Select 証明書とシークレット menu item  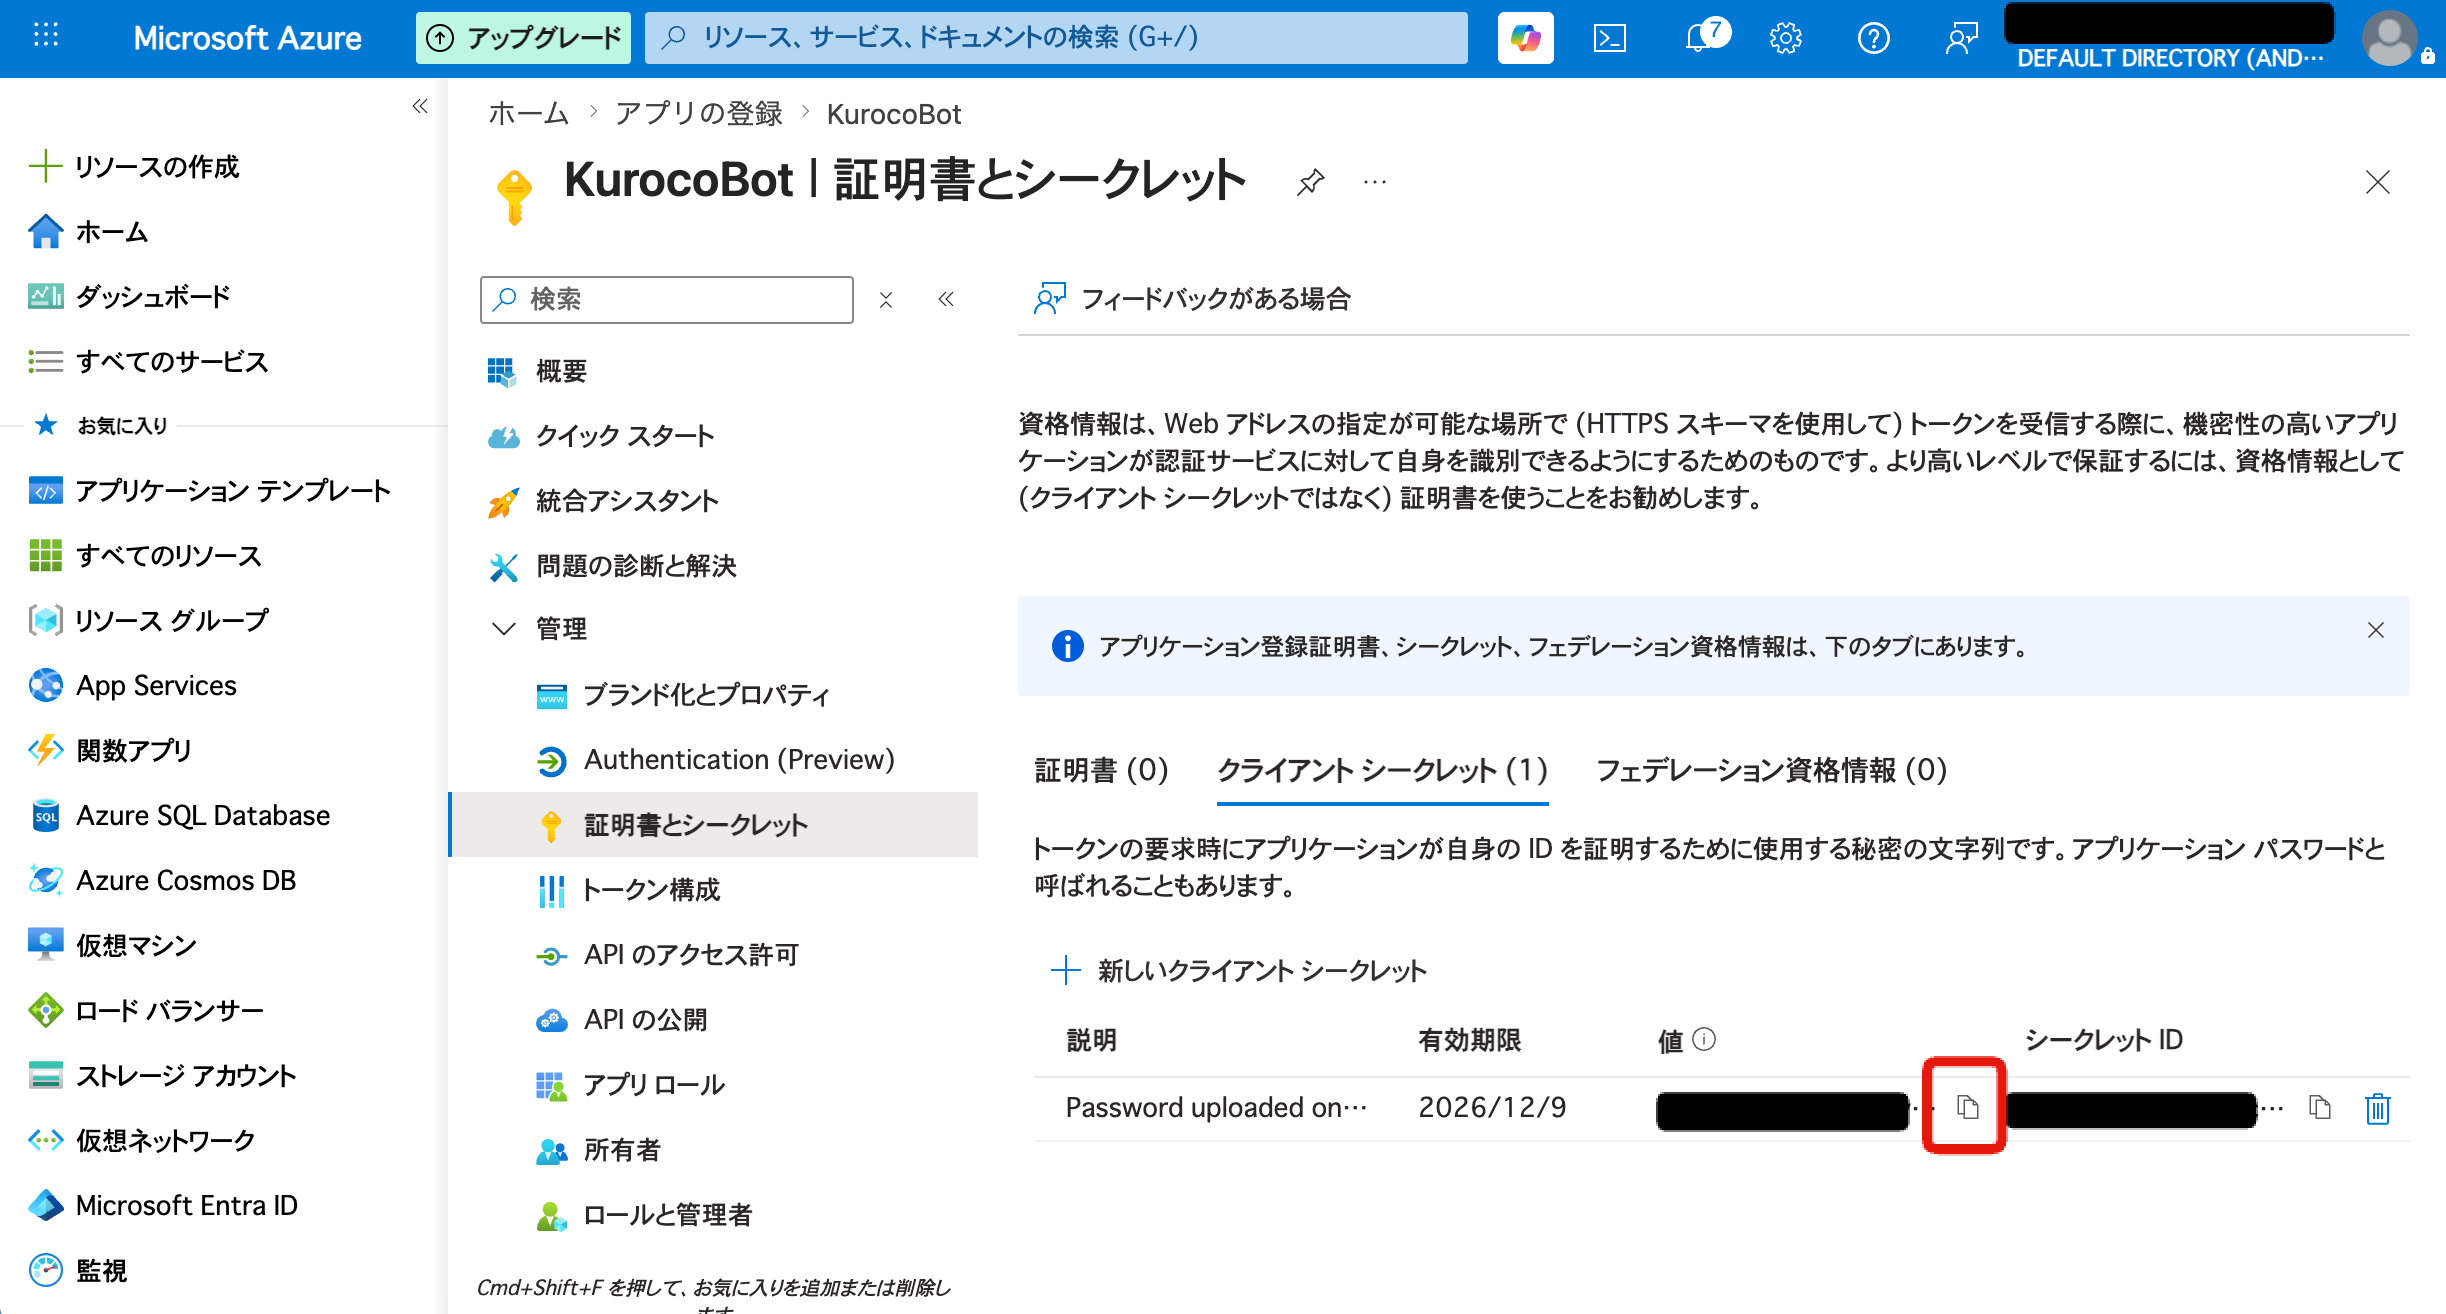tap(714, 825)
